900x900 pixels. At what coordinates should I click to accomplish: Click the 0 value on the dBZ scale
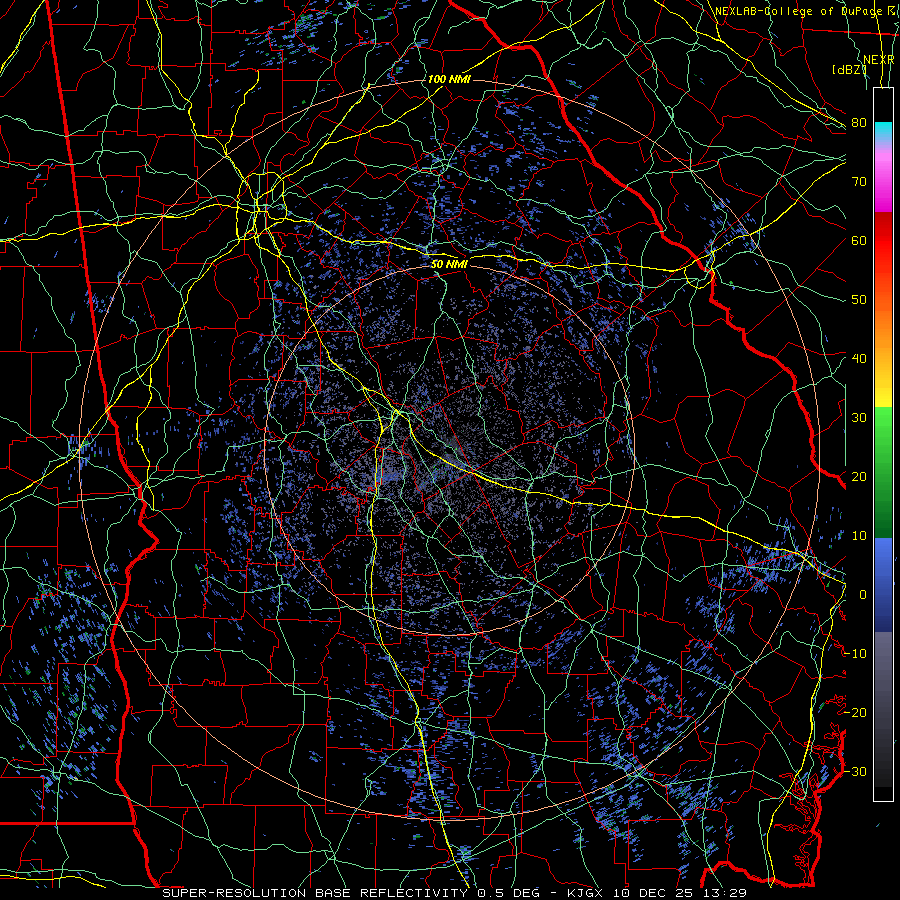[x=863, y=595]
